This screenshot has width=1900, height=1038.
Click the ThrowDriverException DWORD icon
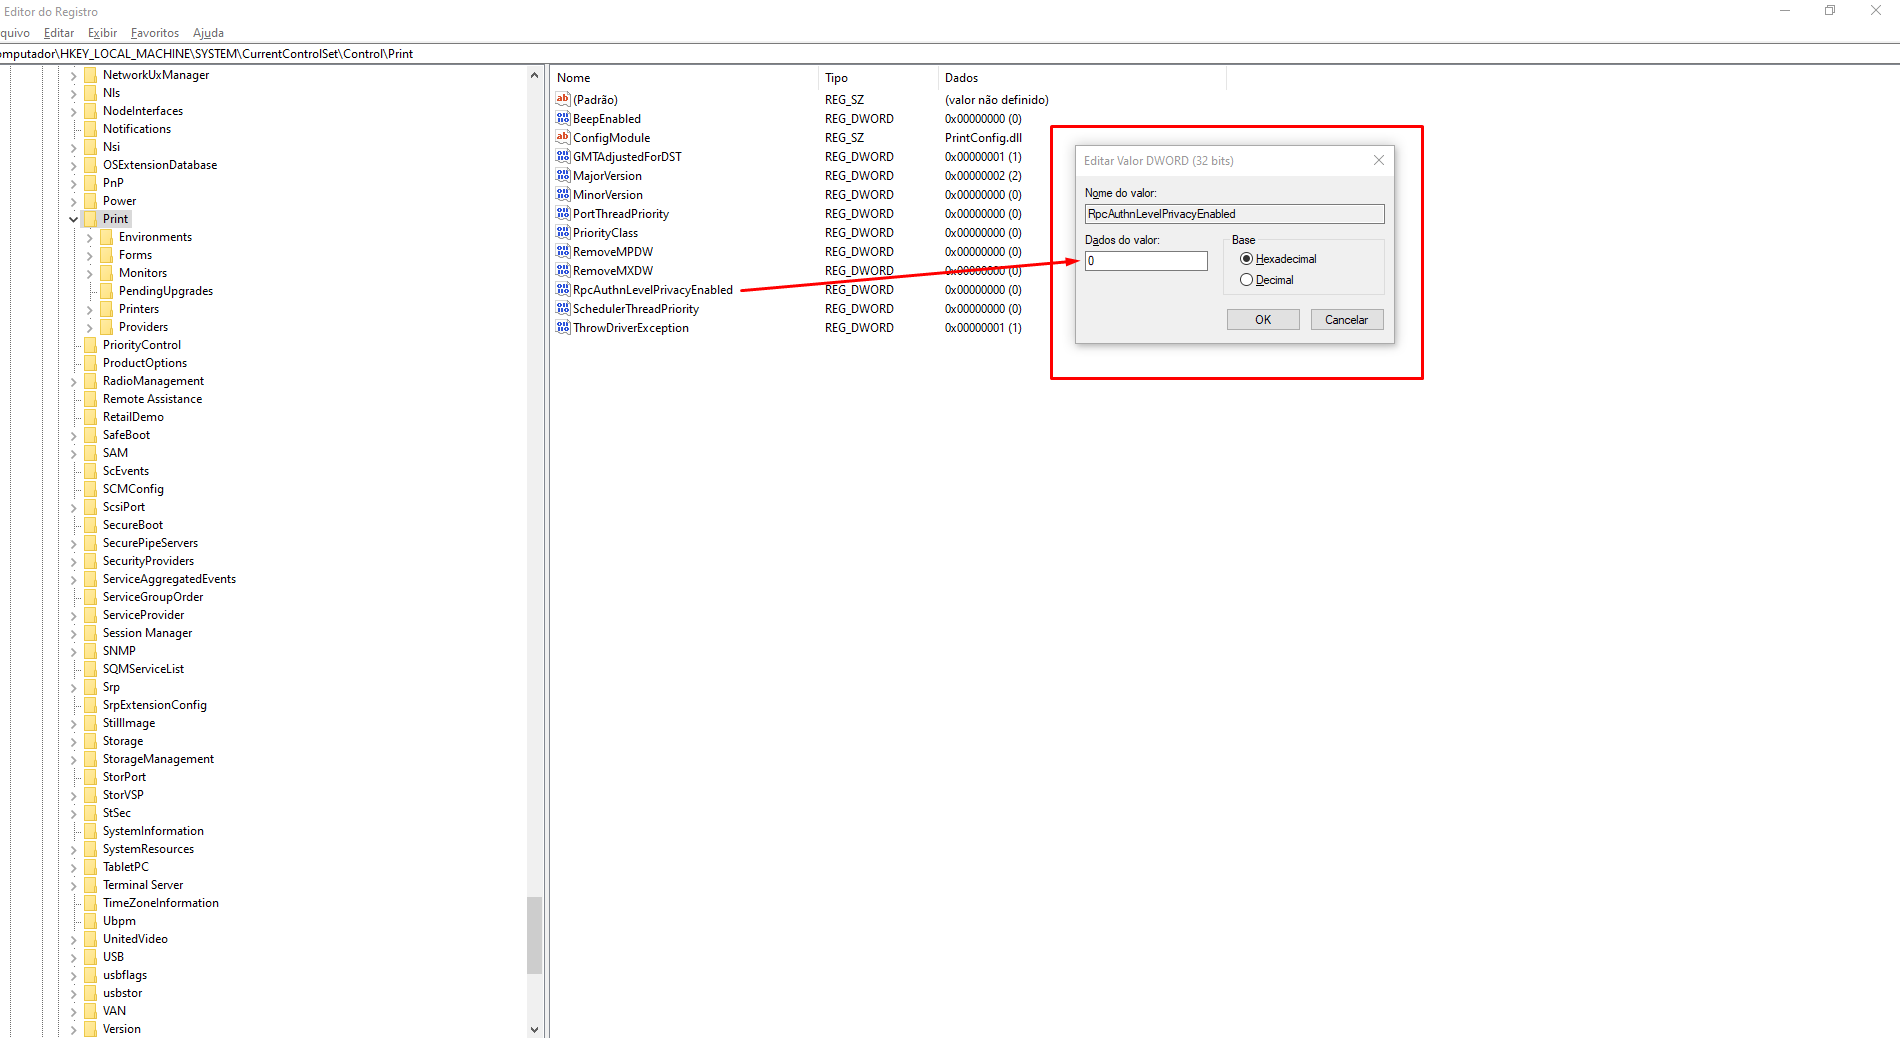pos(562,328)
